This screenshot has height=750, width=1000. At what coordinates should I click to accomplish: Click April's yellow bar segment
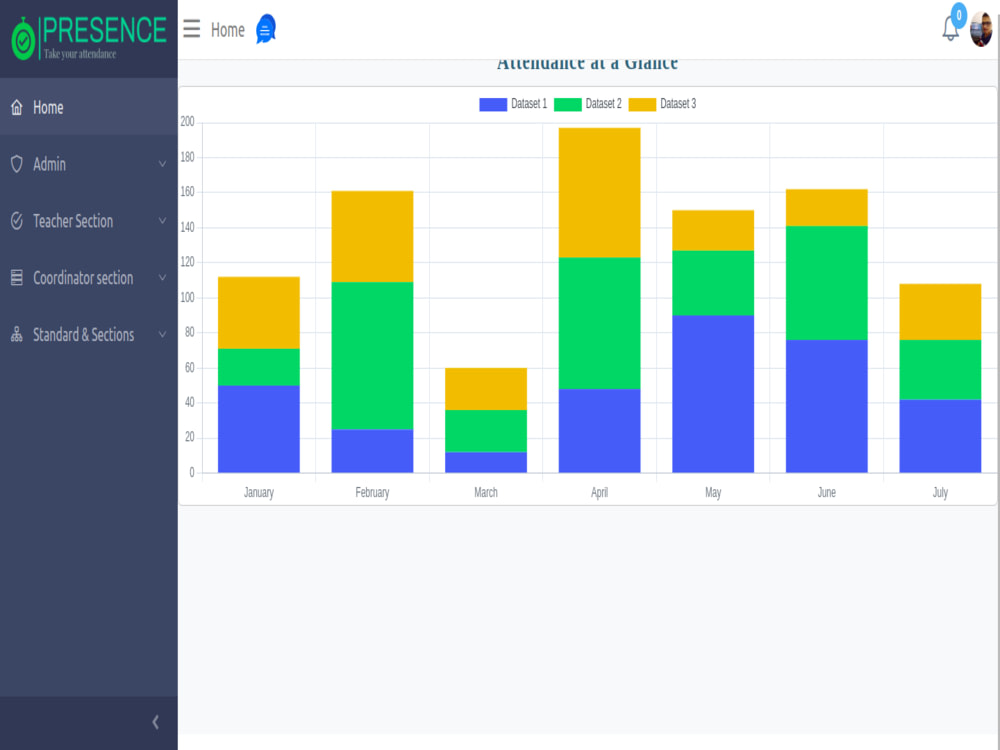coord(599,193)
